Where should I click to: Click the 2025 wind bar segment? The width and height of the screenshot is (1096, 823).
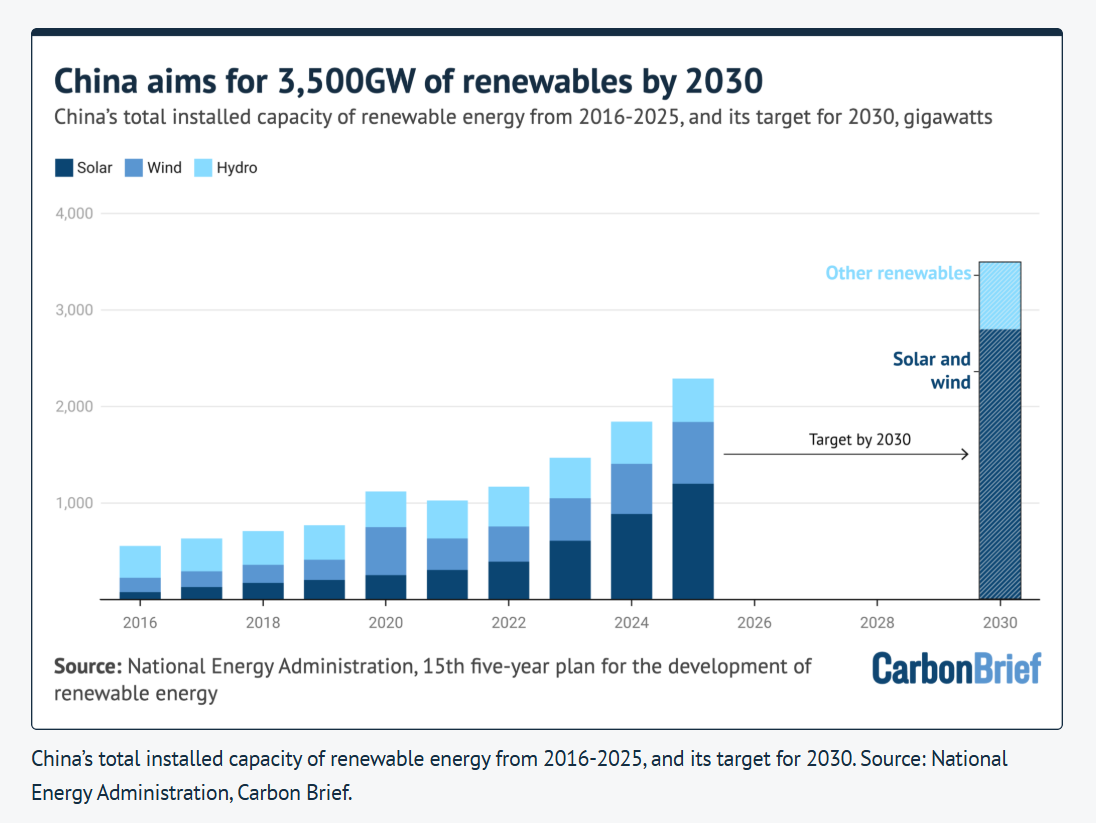click(693, 453)
